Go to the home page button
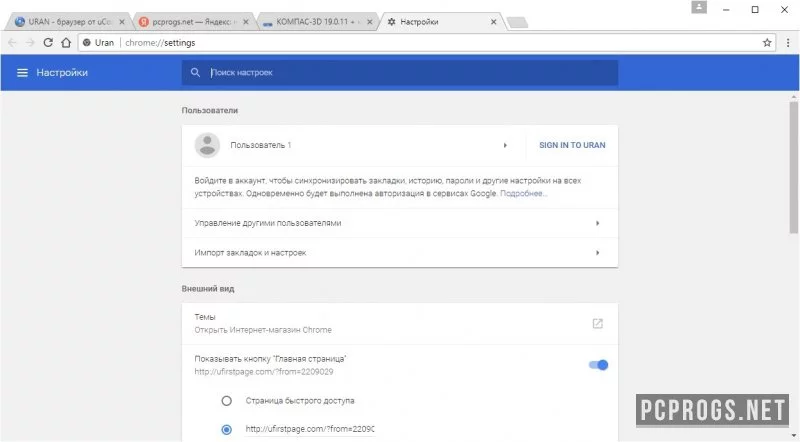 click(x=66, y=43)
